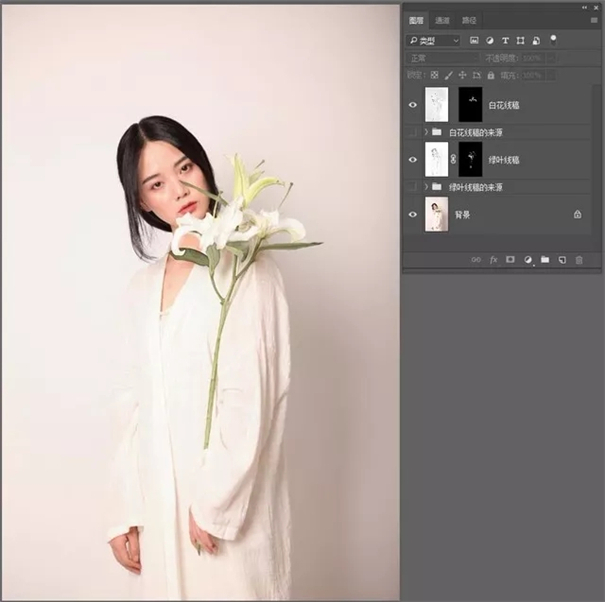This screenshot has height=602, width=605.
Task: Switch to the 路径 tab
Action: tap(468, 20)
